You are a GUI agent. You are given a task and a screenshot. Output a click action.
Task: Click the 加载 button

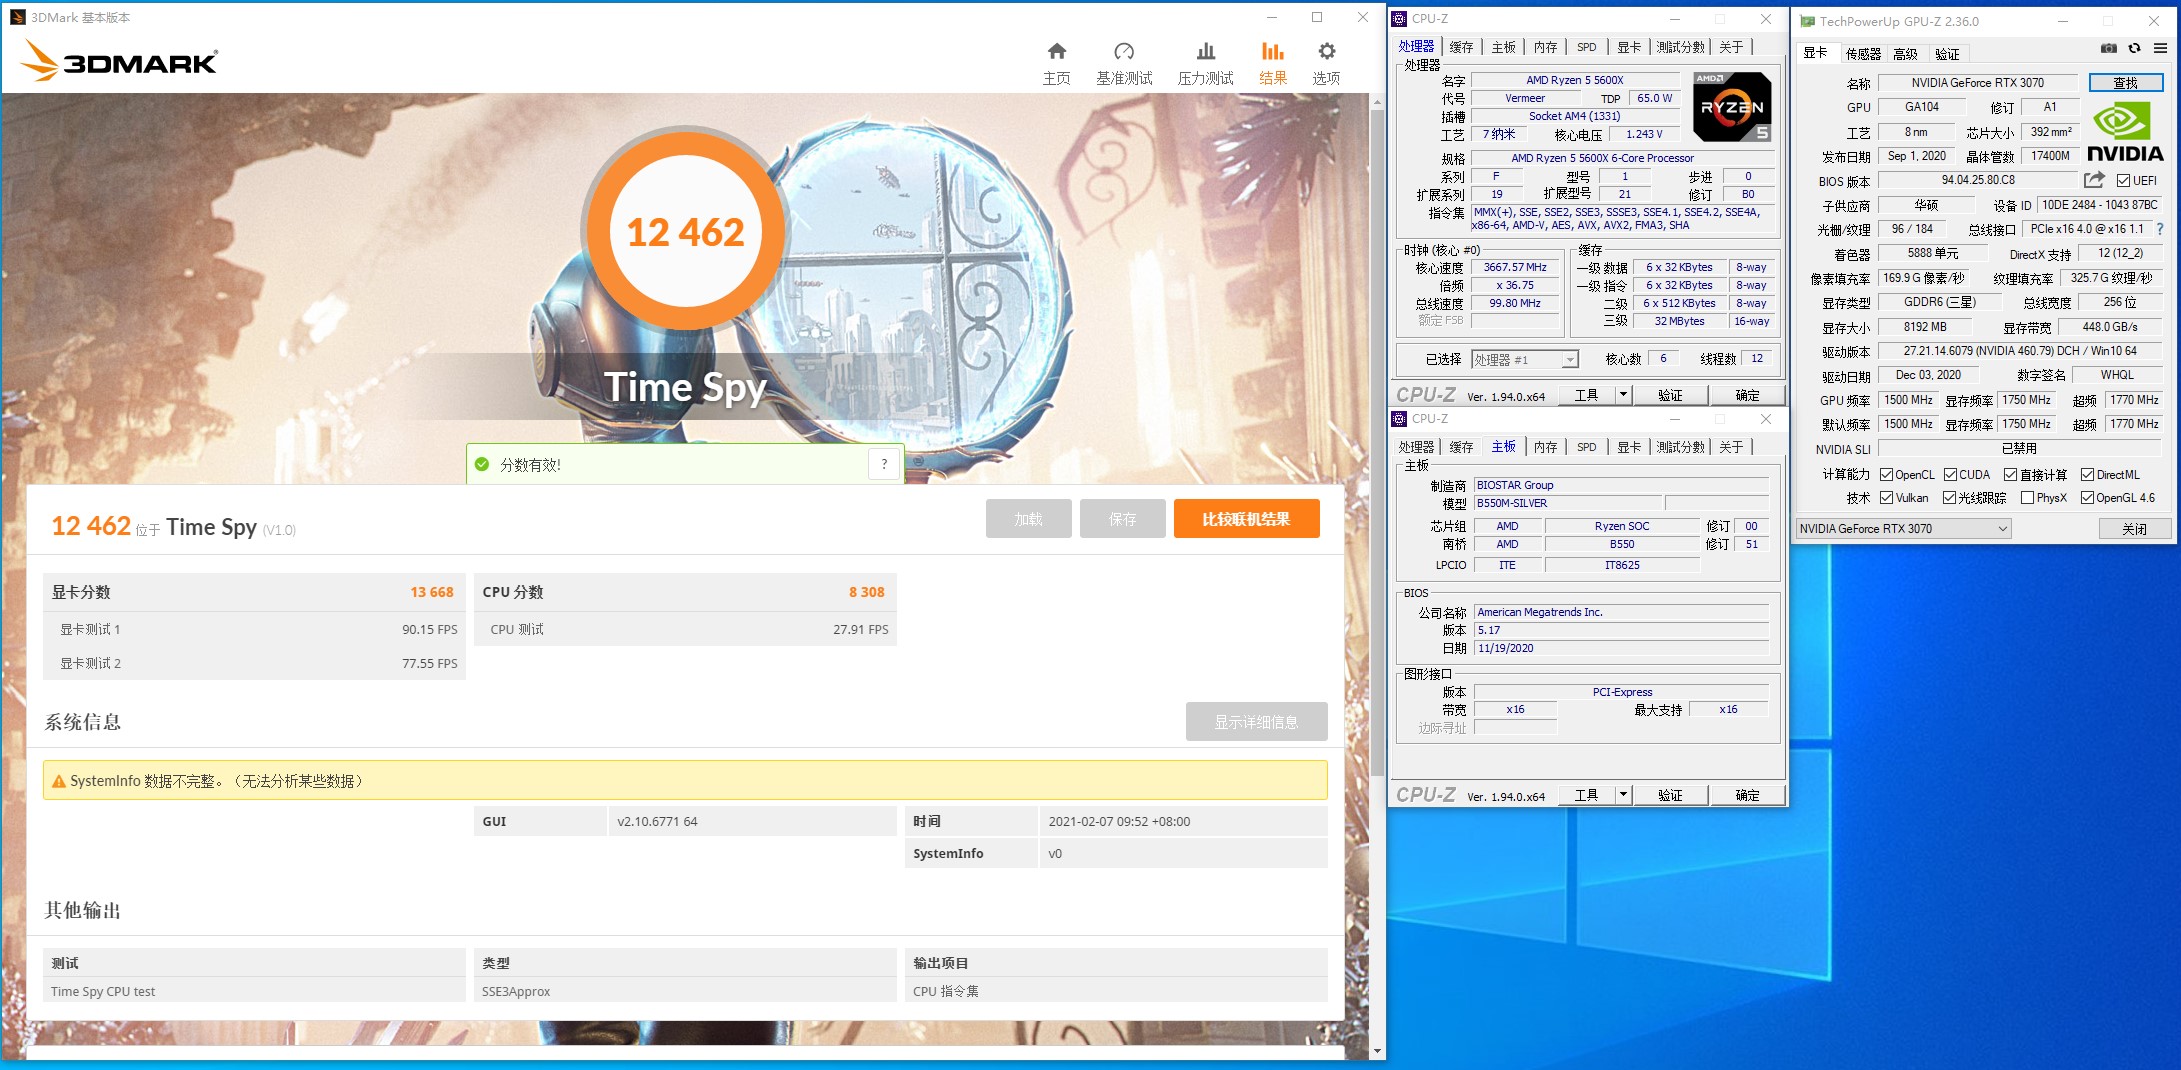tap(1028, 519)
